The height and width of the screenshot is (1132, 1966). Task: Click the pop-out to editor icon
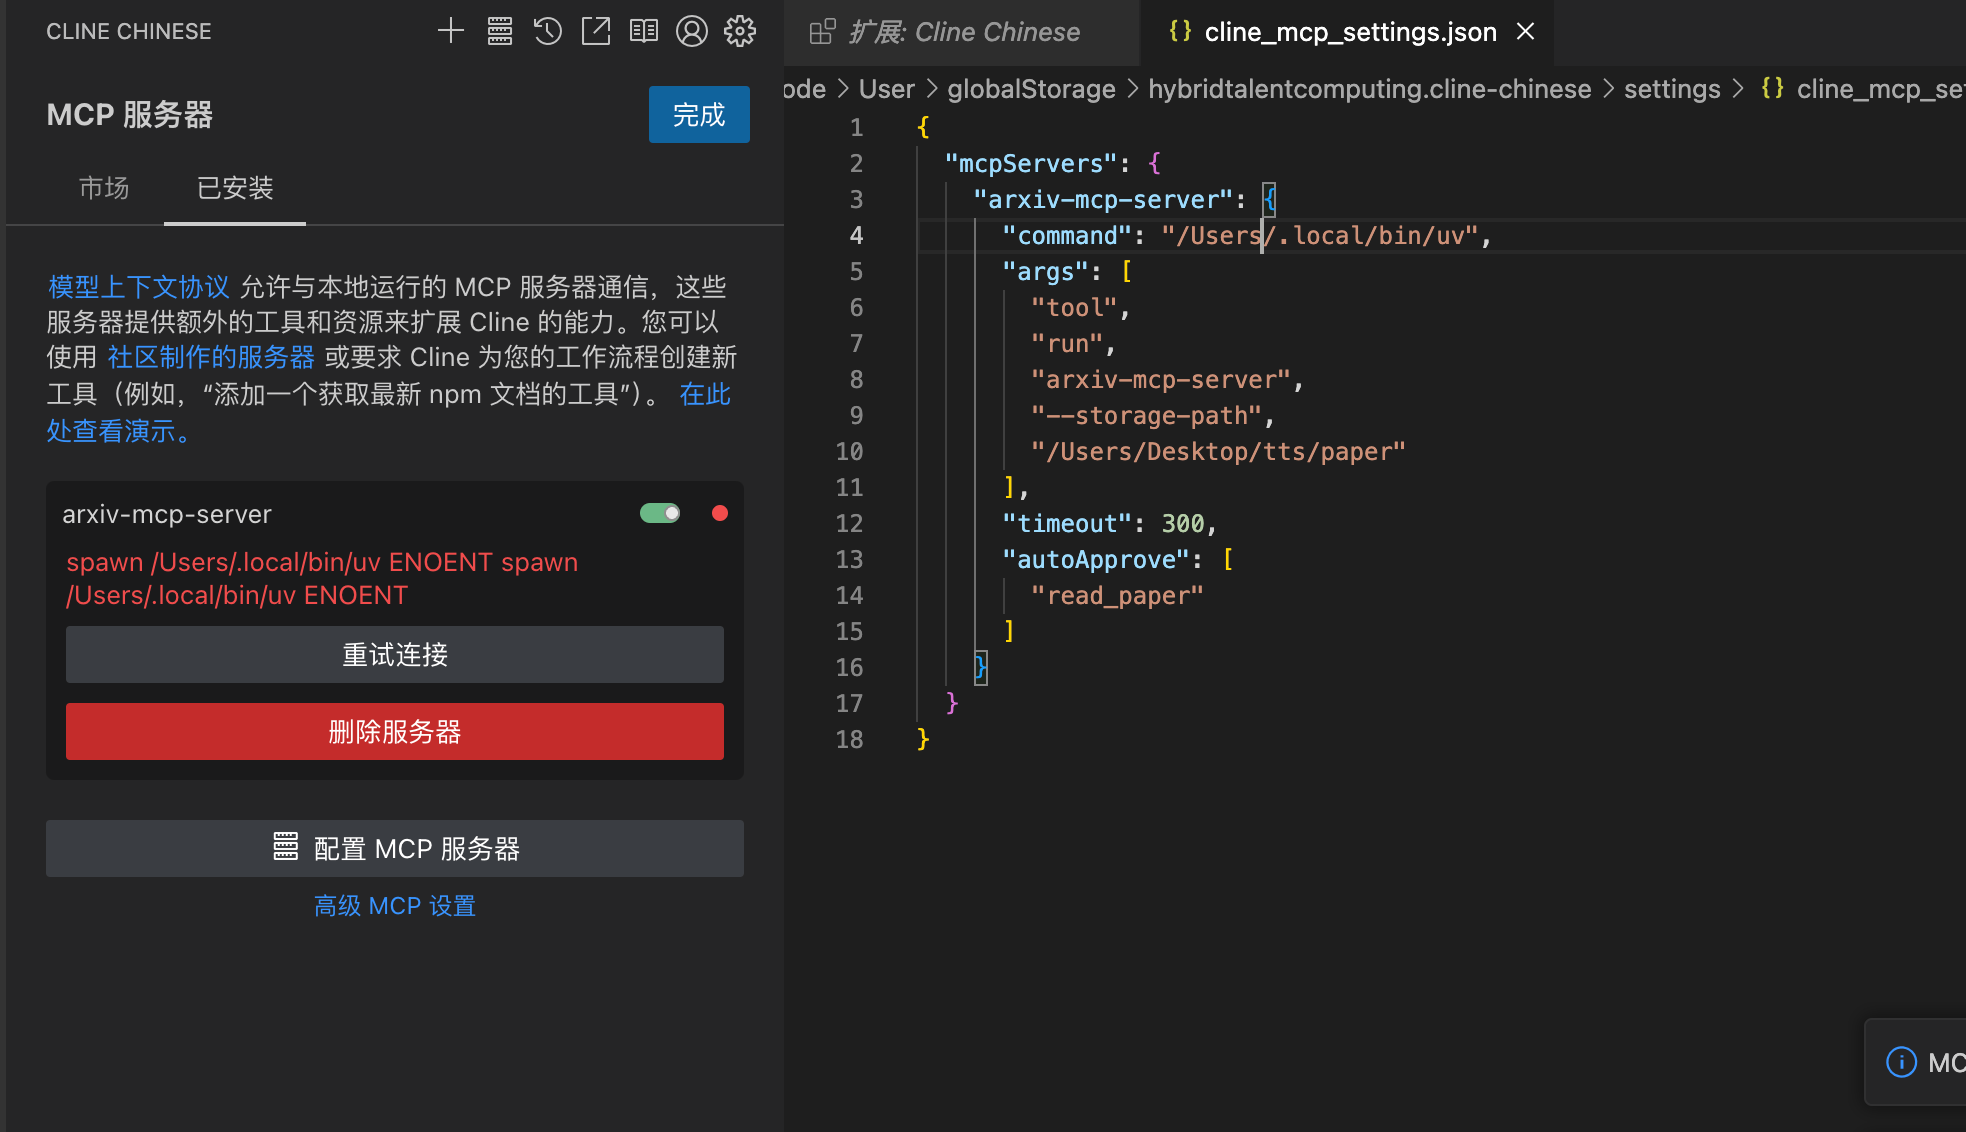click(x=596, y=31)
